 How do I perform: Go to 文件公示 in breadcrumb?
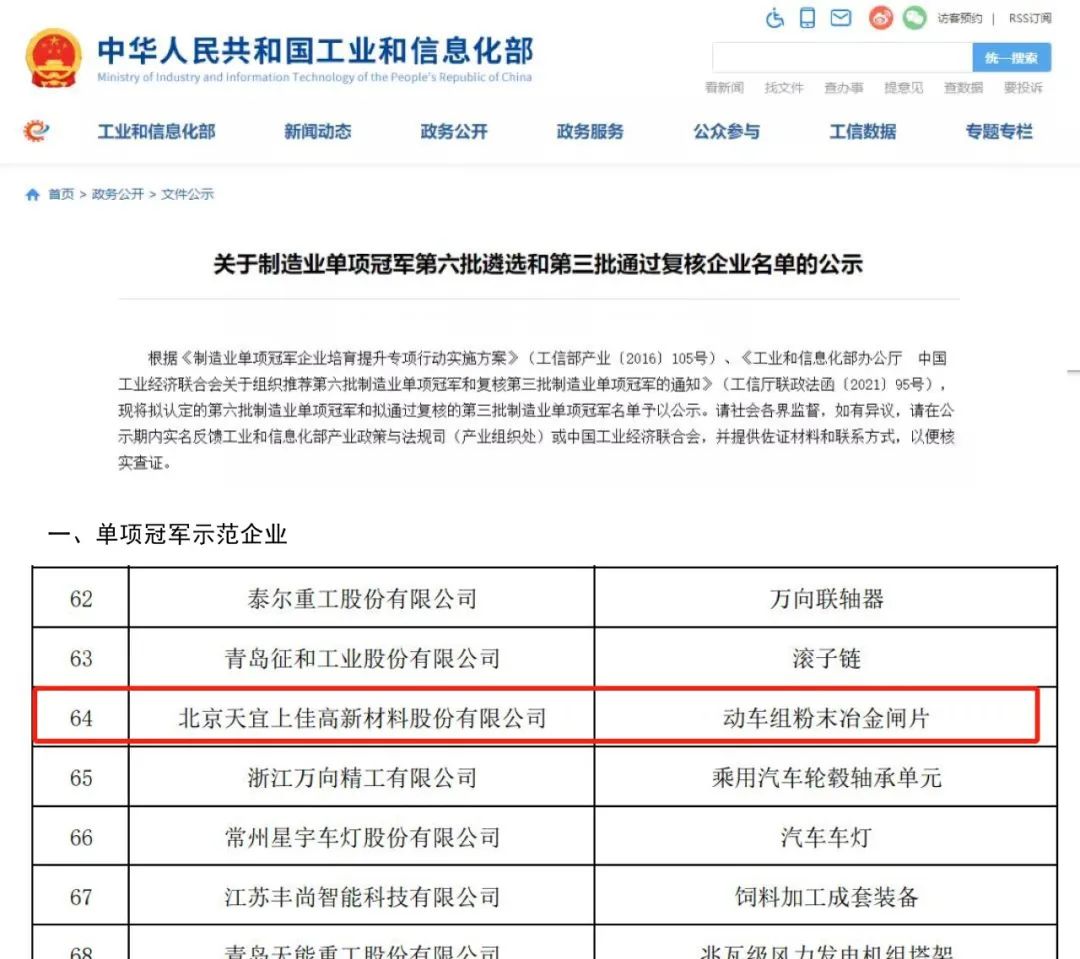[187, 194]
